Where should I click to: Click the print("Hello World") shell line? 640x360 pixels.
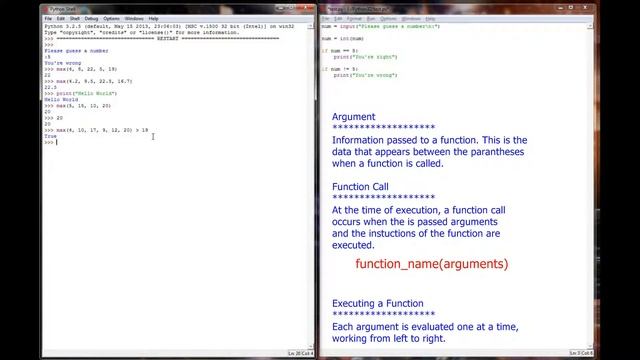tap(81, 93)
